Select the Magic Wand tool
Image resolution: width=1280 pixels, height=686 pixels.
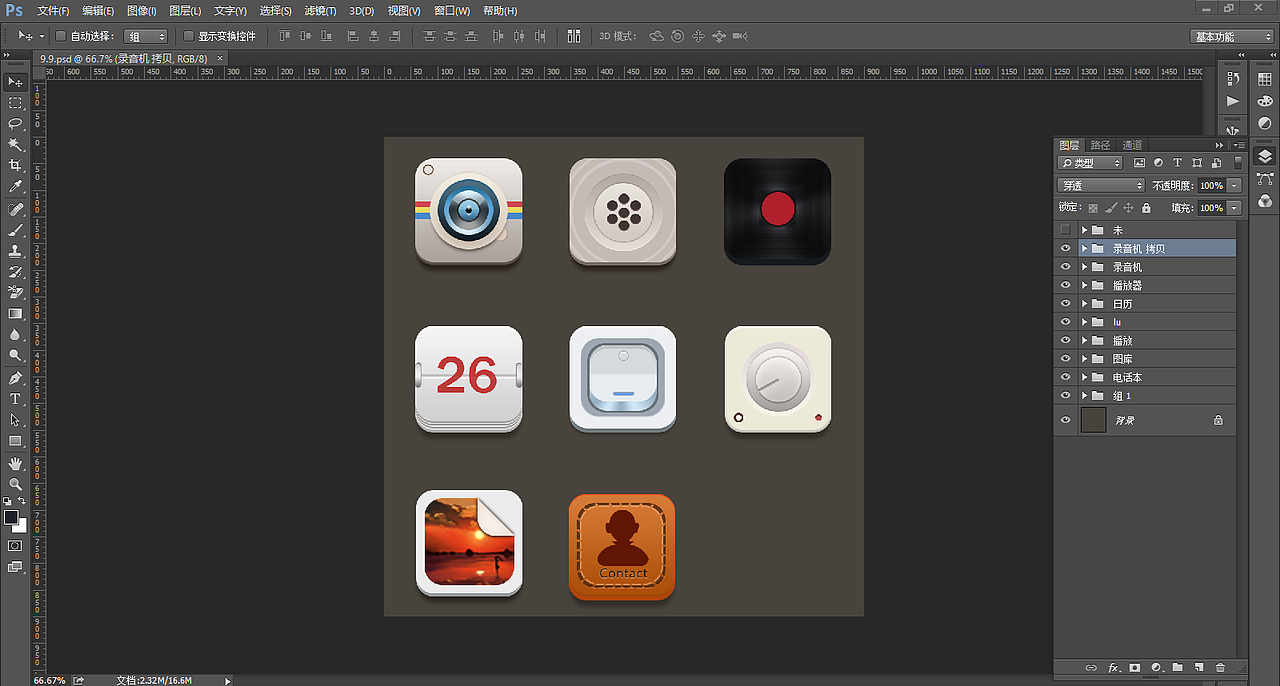[x=15, y=145]
